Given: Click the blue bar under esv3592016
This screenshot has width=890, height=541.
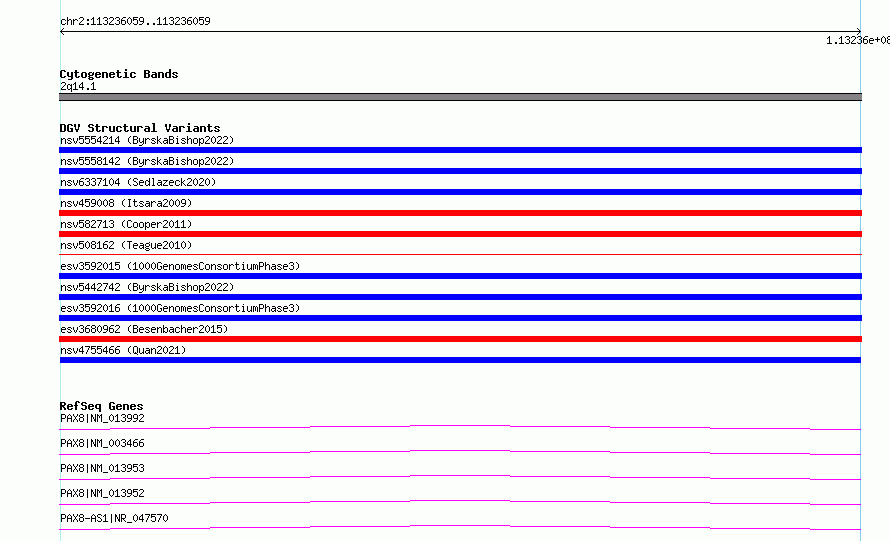Looking at the screenshot, I should 460,318.
